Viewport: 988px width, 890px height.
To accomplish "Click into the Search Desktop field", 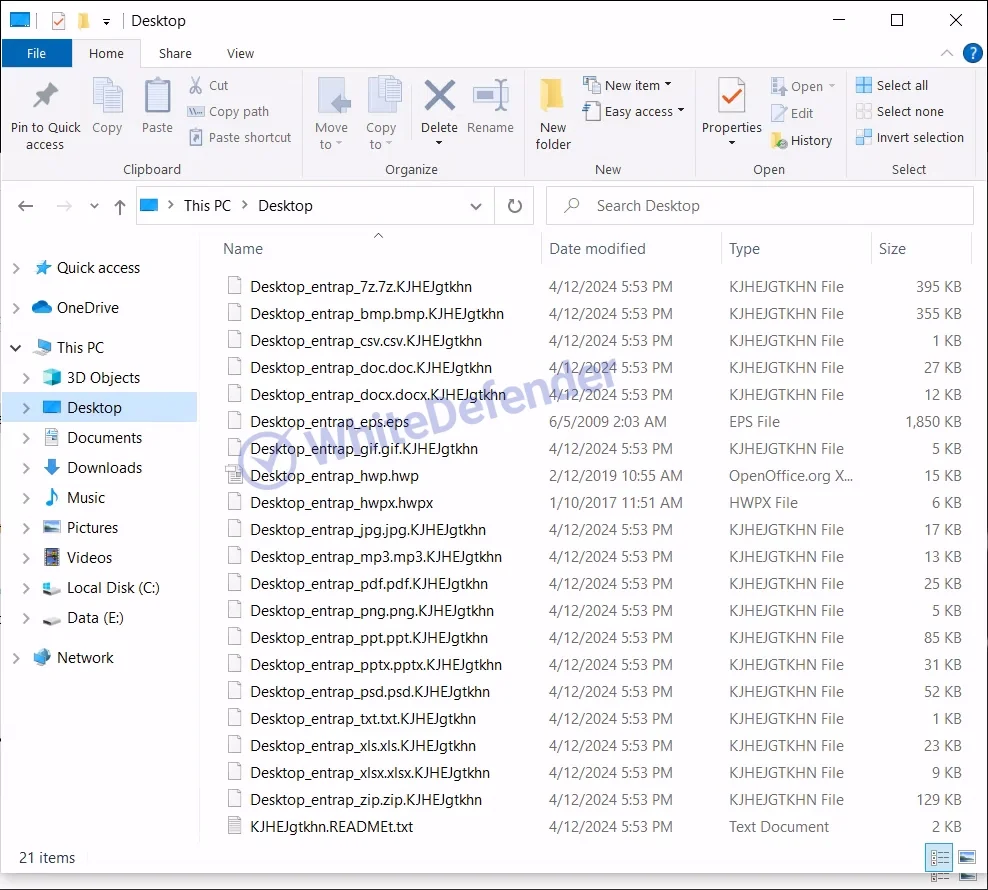I will (x=770, y=206).
